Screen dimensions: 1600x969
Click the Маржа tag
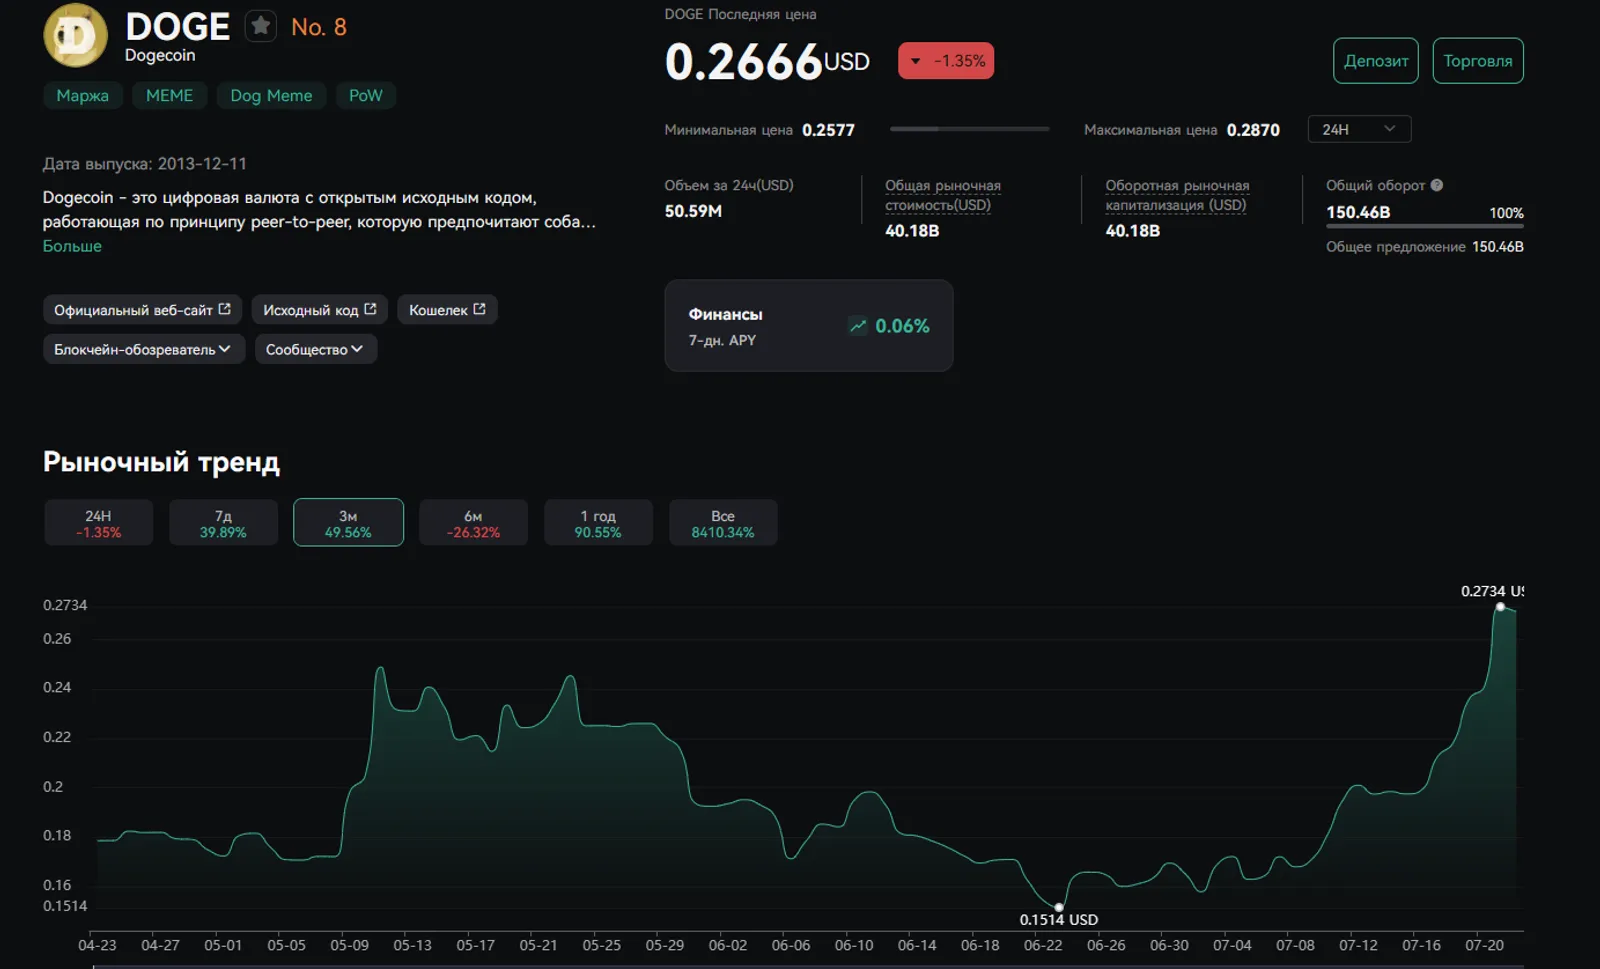(83, 96)
